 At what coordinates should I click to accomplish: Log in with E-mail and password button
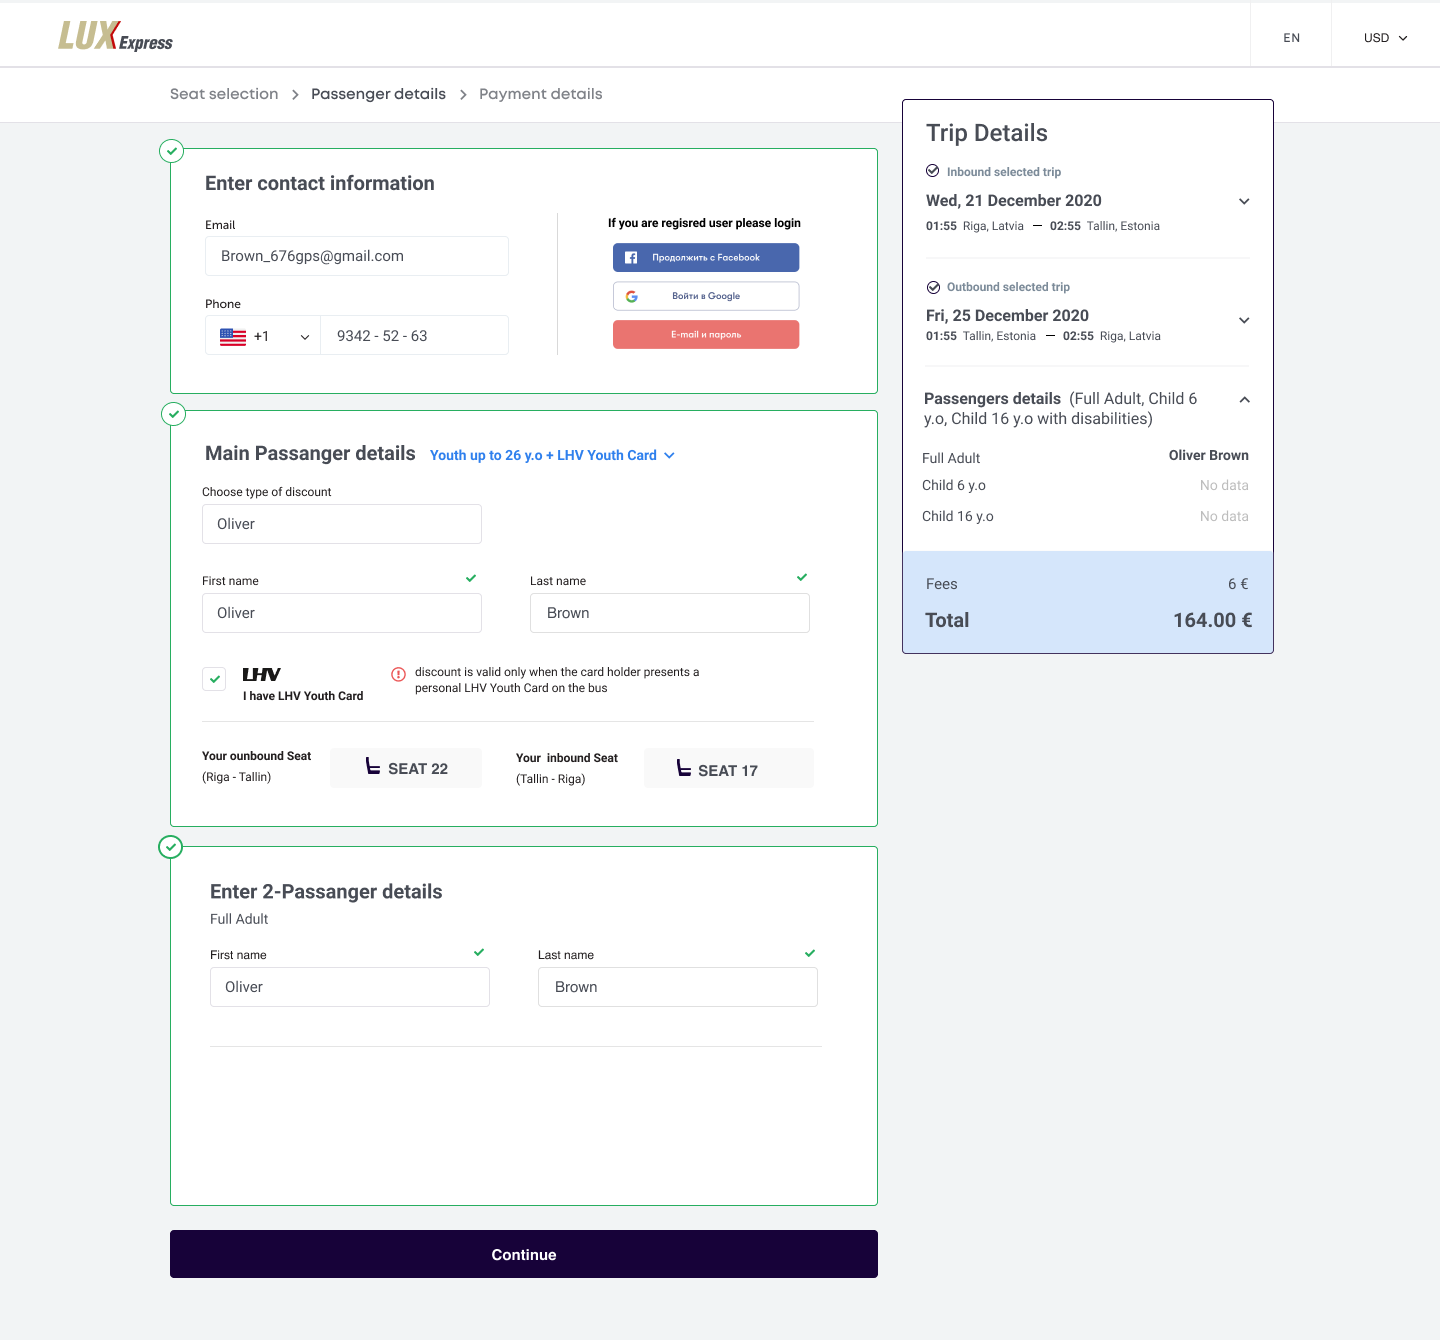coord(706,335)
